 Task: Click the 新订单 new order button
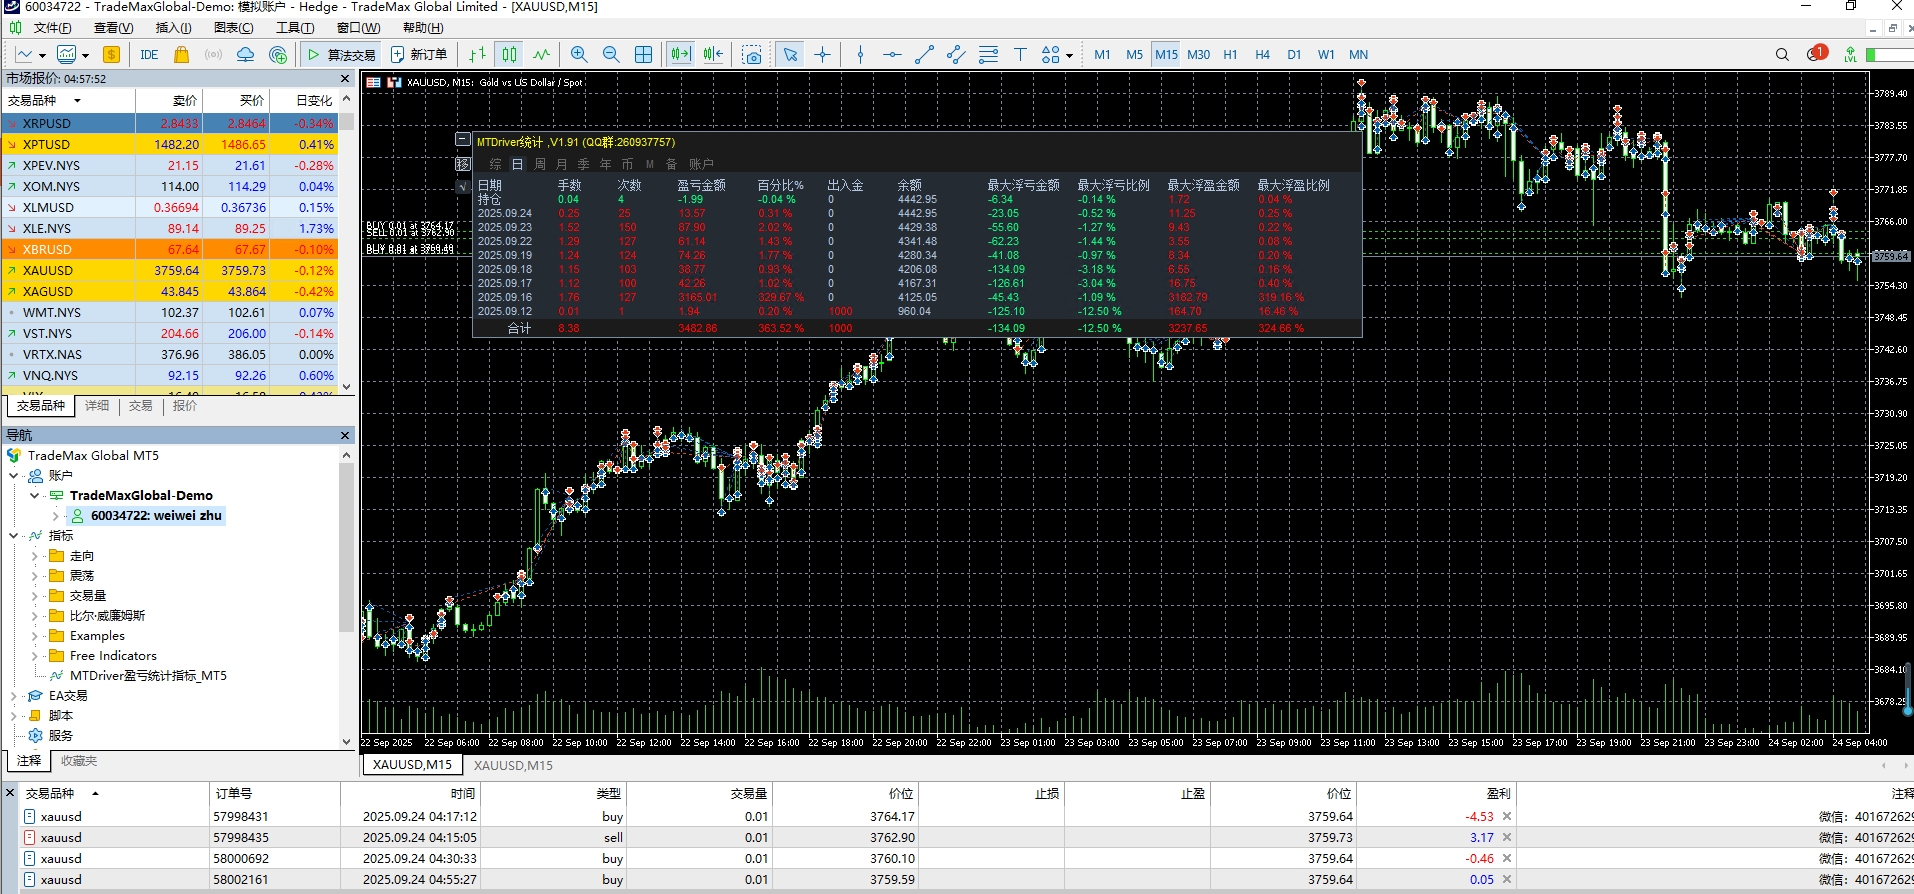click(x=419, y=55)
